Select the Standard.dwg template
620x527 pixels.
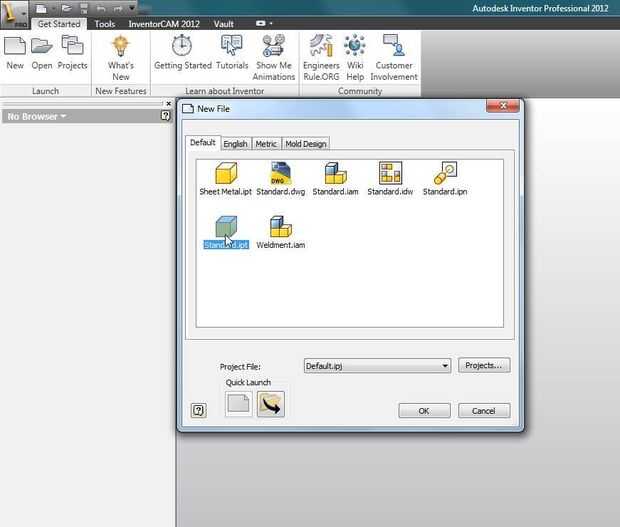[x=281, y=179]
